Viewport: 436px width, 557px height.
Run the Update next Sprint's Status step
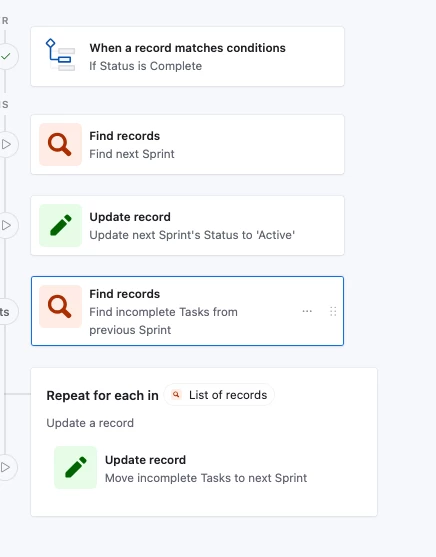pyautogui.click(x=6, y=225)
